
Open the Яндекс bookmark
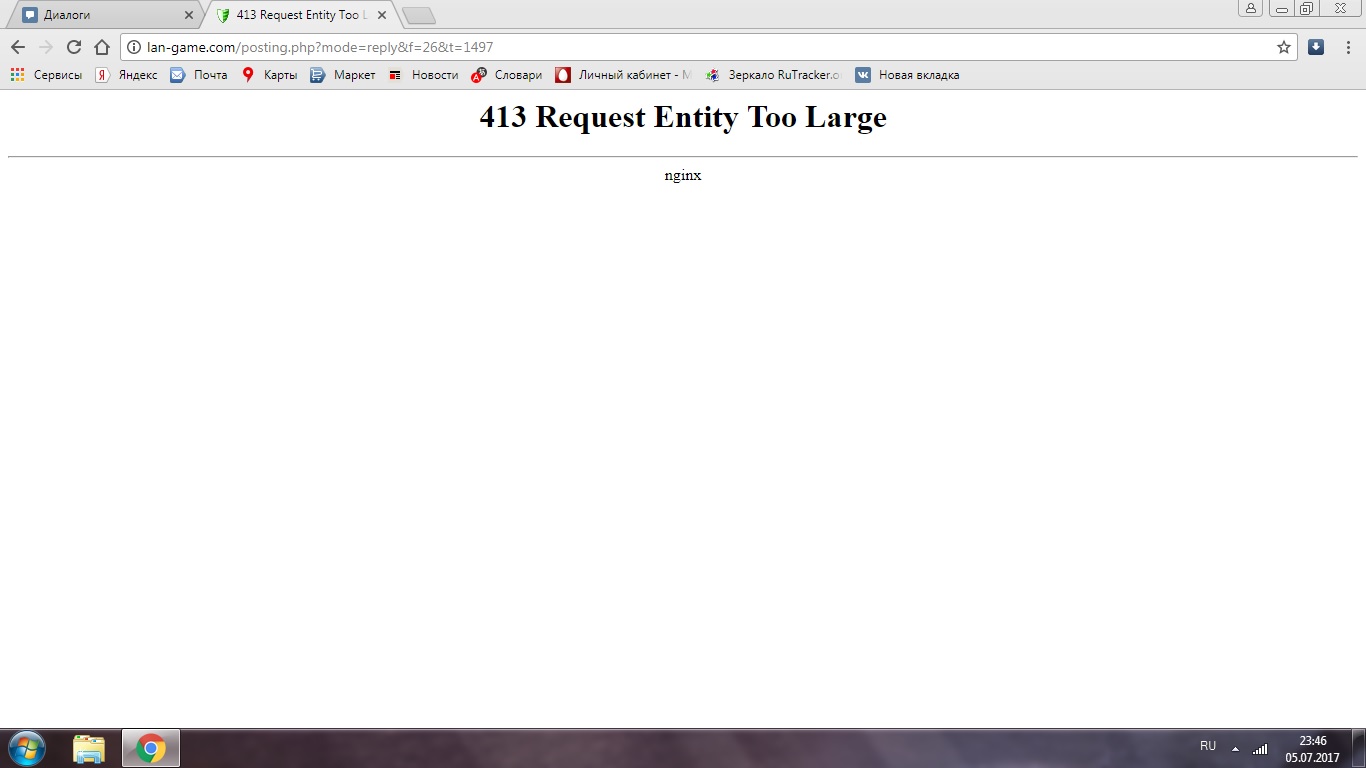(126, 75)
